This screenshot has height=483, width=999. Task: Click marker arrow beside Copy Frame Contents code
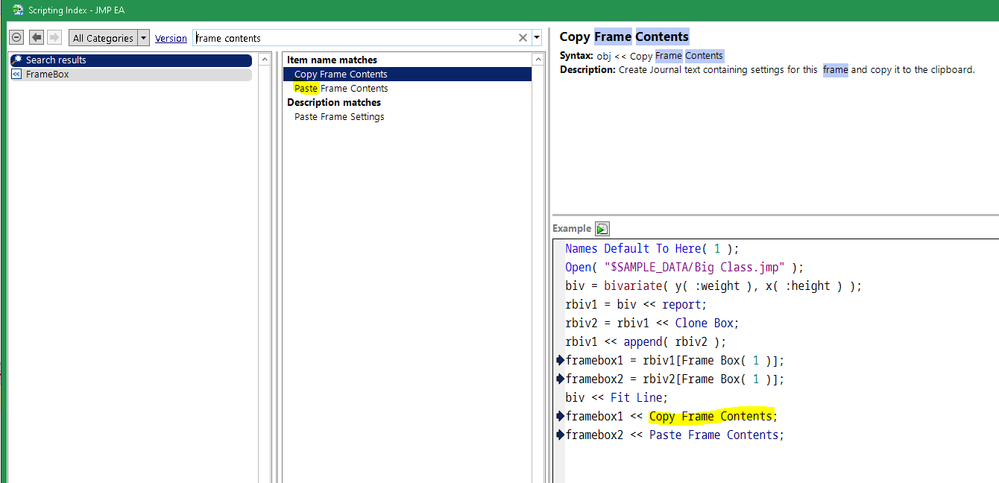coord(560,417)
